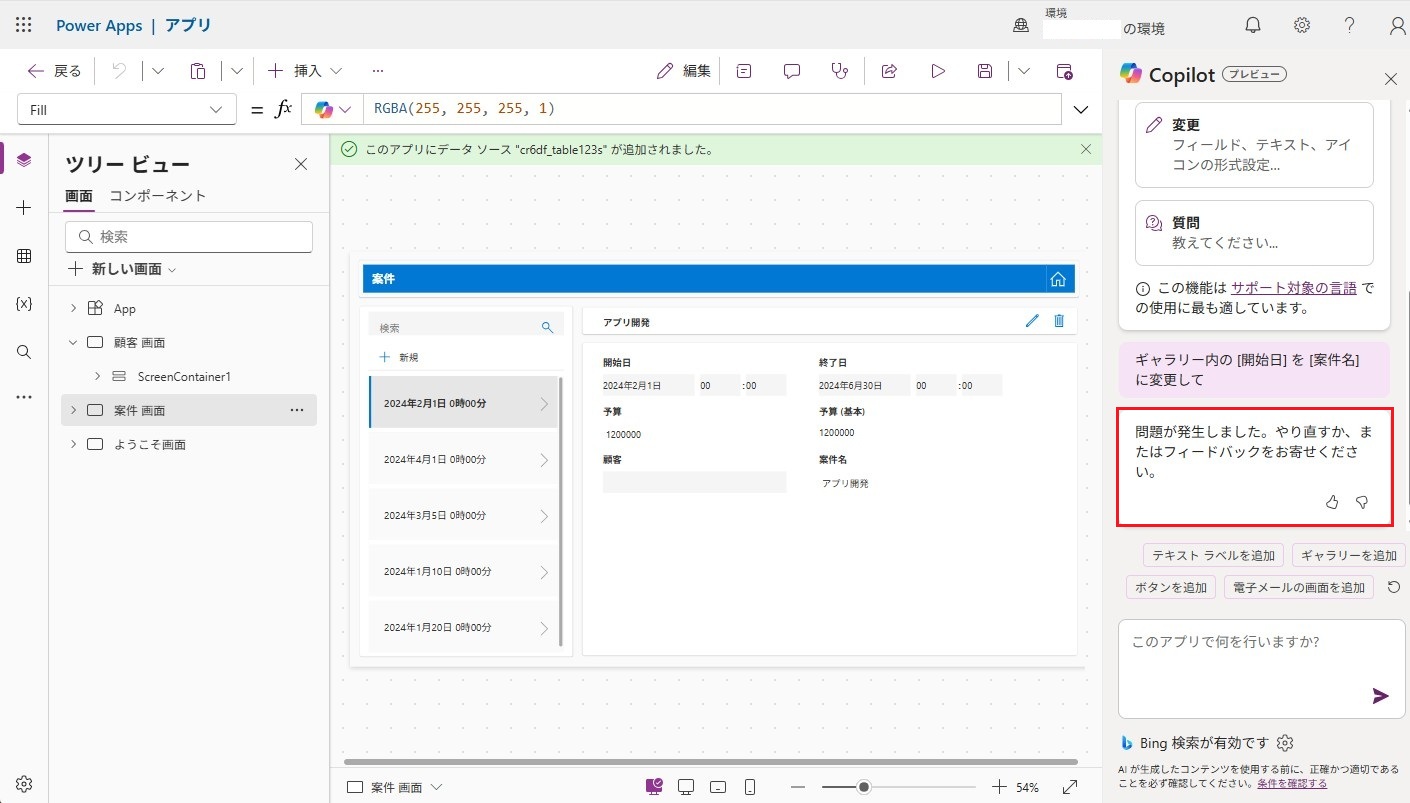Click the Share icon in toolbar
Viewport: 1410px width, 803px height.
(888, 71)
